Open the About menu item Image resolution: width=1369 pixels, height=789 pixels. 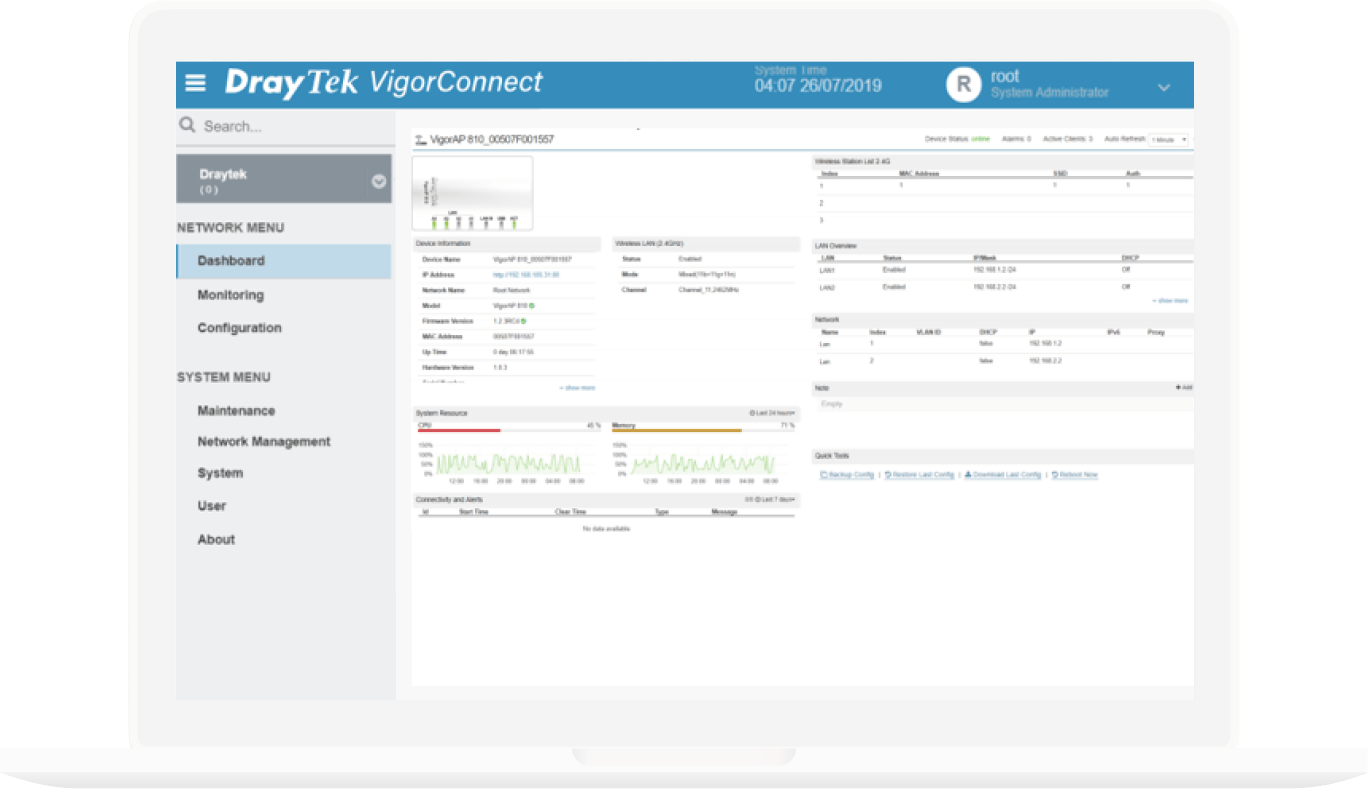[x=216, y=540]
